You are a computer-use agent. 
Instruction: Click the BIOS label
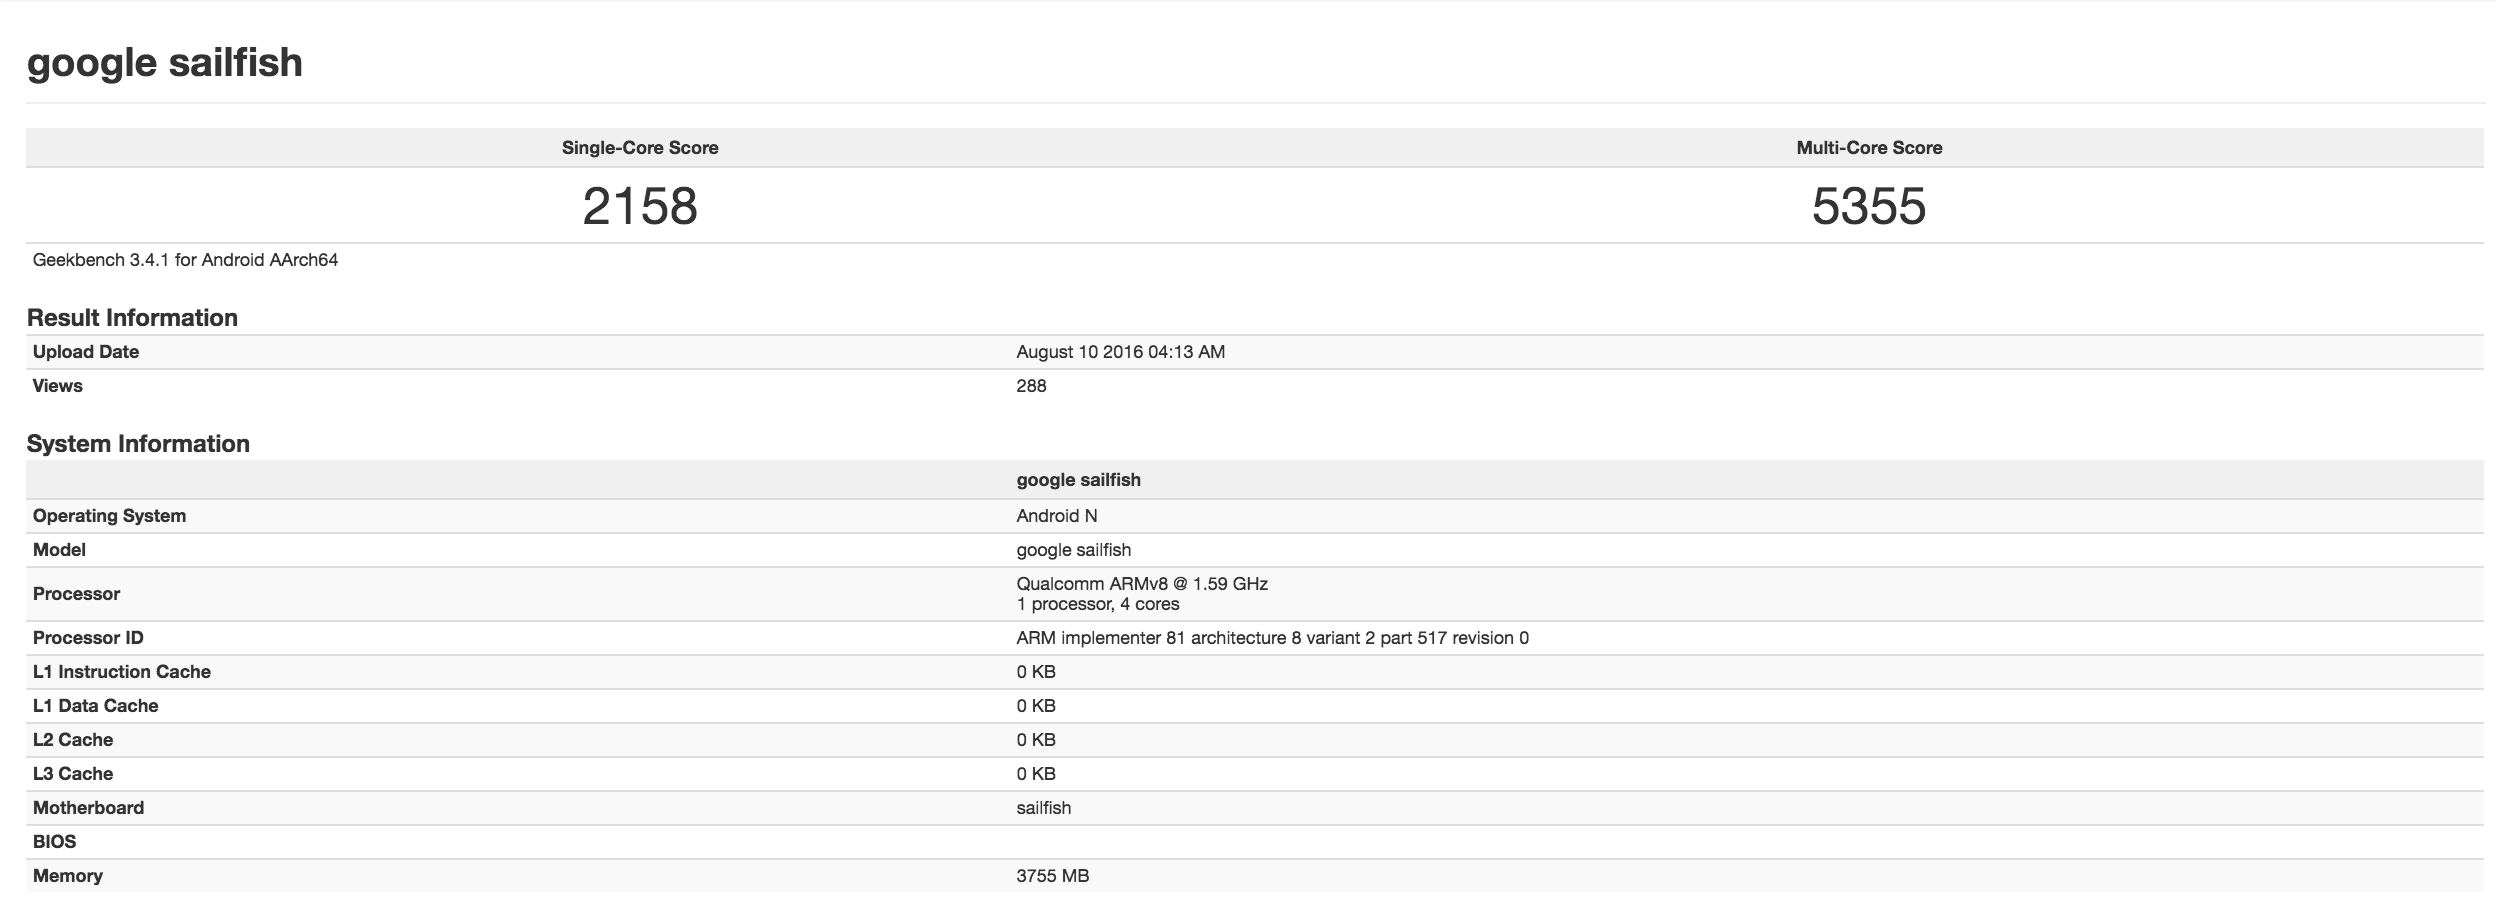(x=55, y=842)
